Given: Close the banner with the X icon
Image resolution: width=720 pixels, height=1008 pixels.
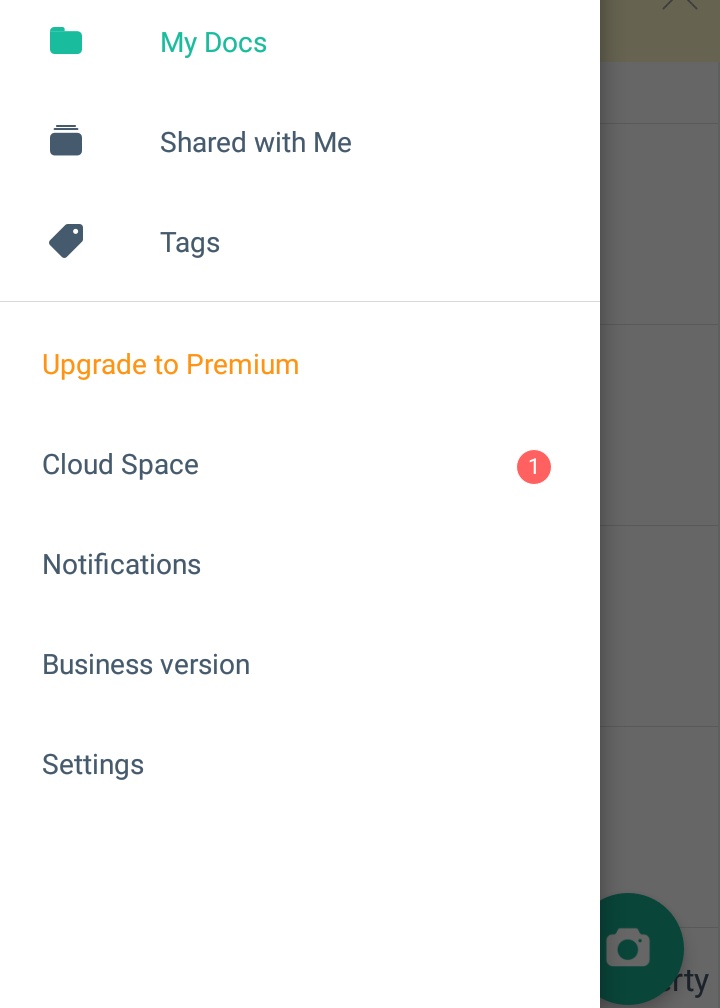Looking at the screenshot, I should pyautogui.click(x=680, y=5).
